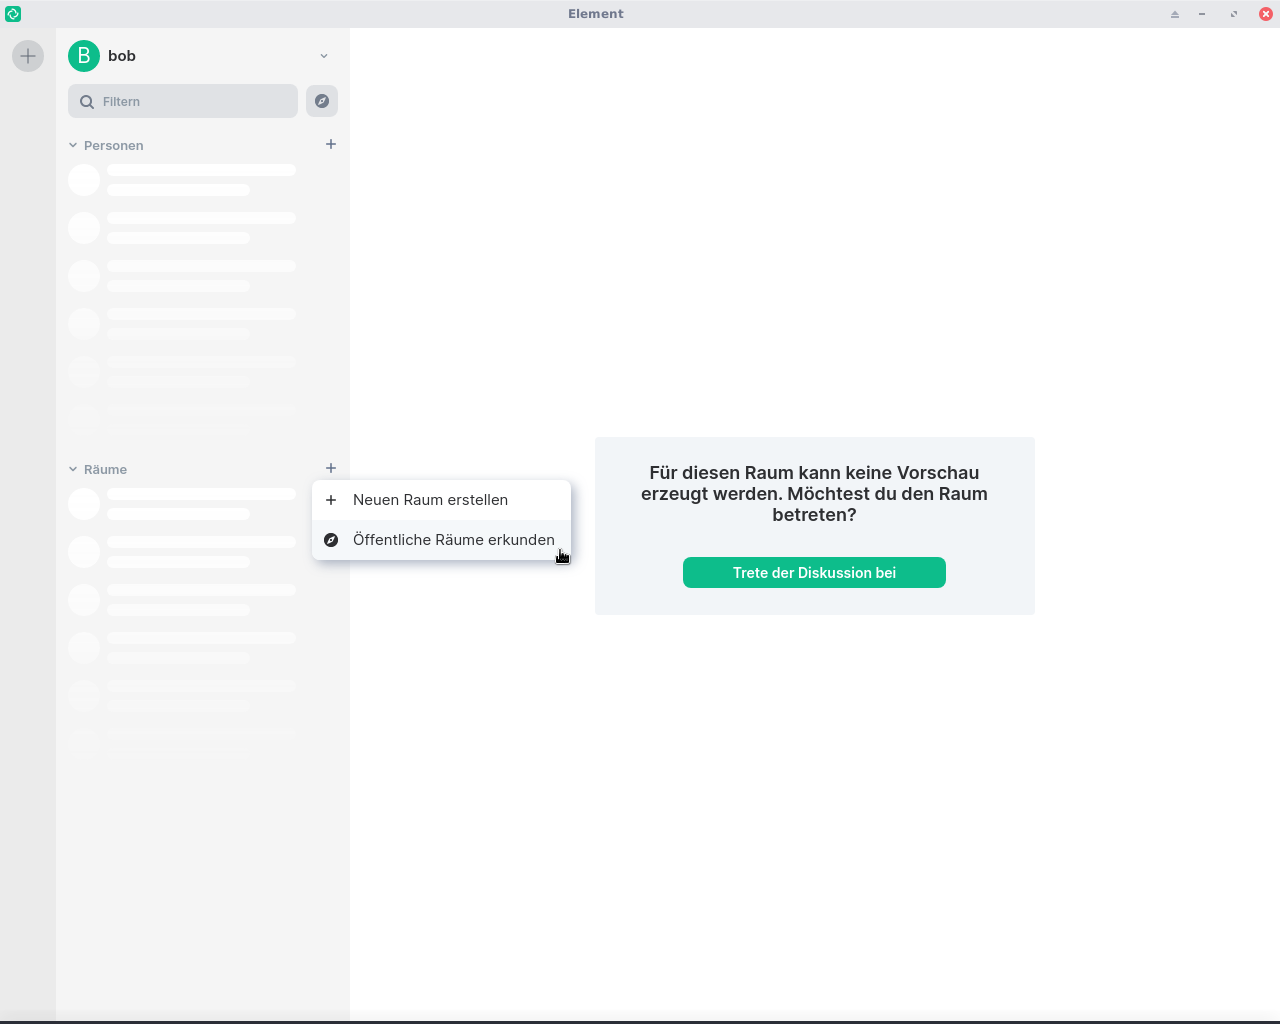Viewport: 1280px width, 1024px height.
Task: Select Öffentliche Räume erkunden
Action: point(441,540)
